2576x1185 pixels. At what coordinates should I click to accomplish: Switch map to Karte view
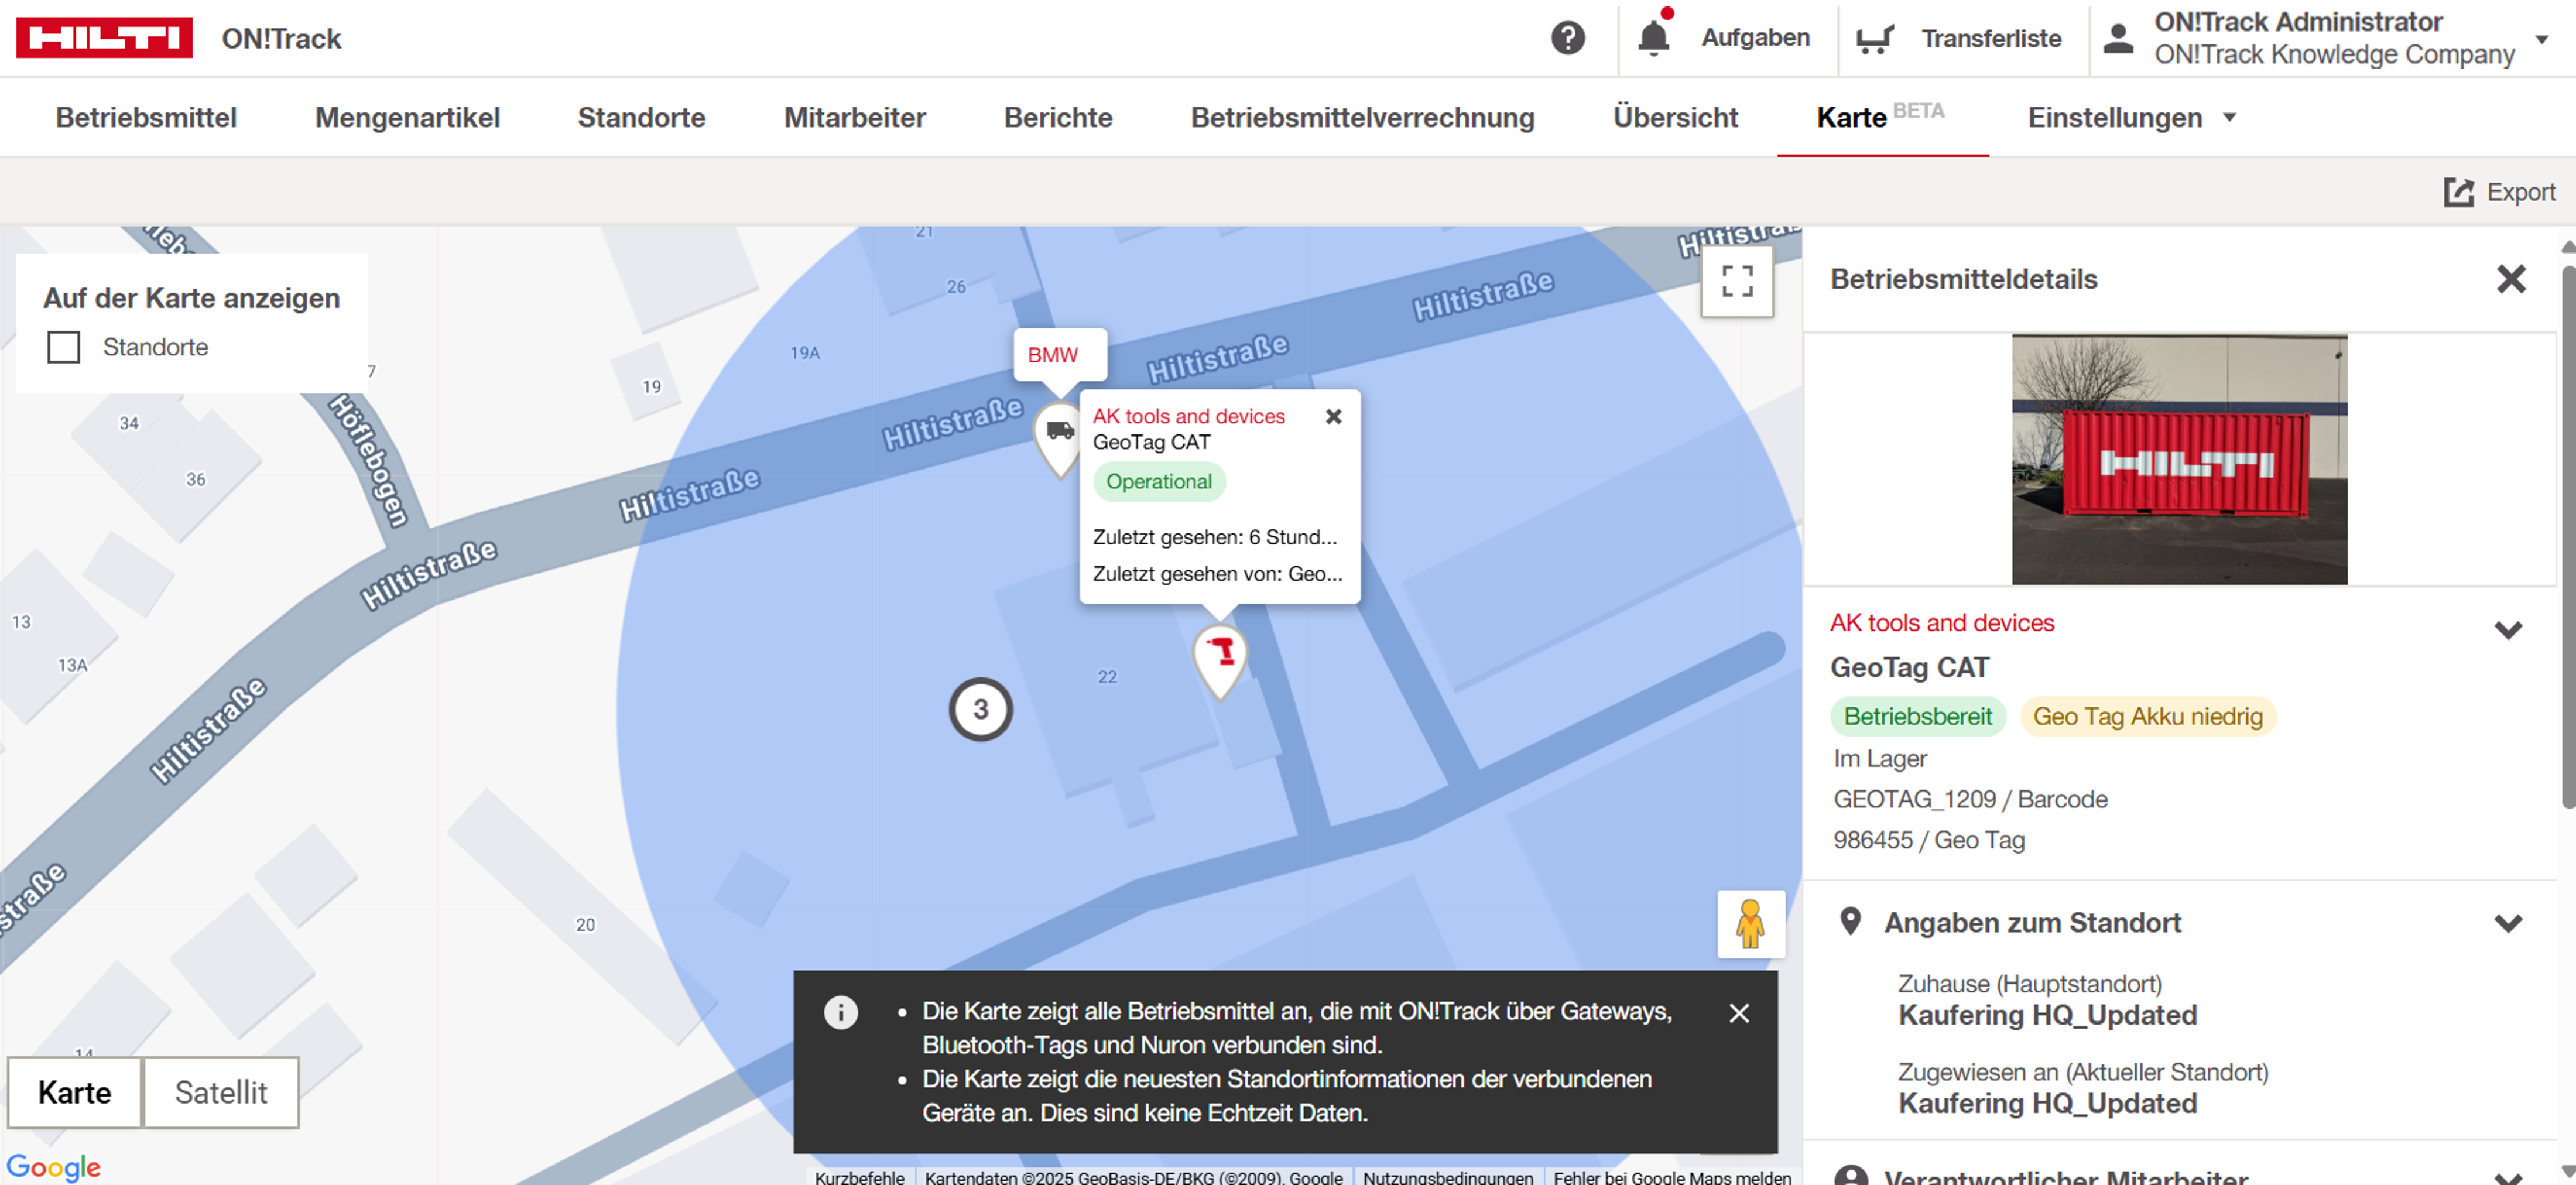74,1092
